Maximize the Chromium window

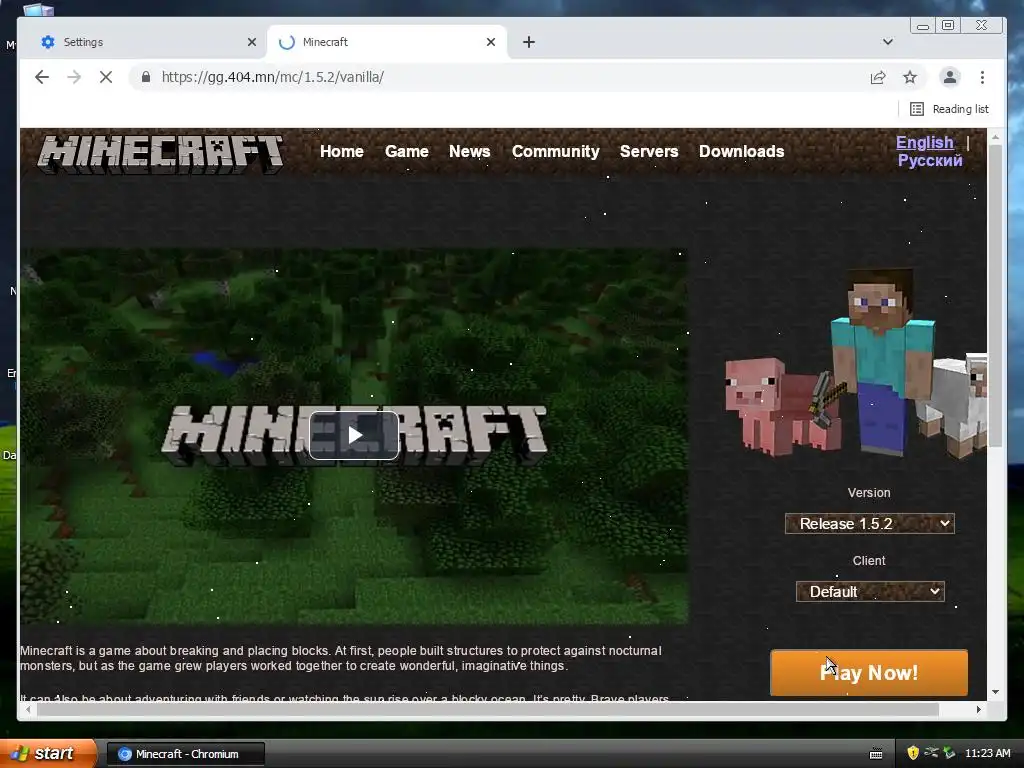click(x=948, y=25)
